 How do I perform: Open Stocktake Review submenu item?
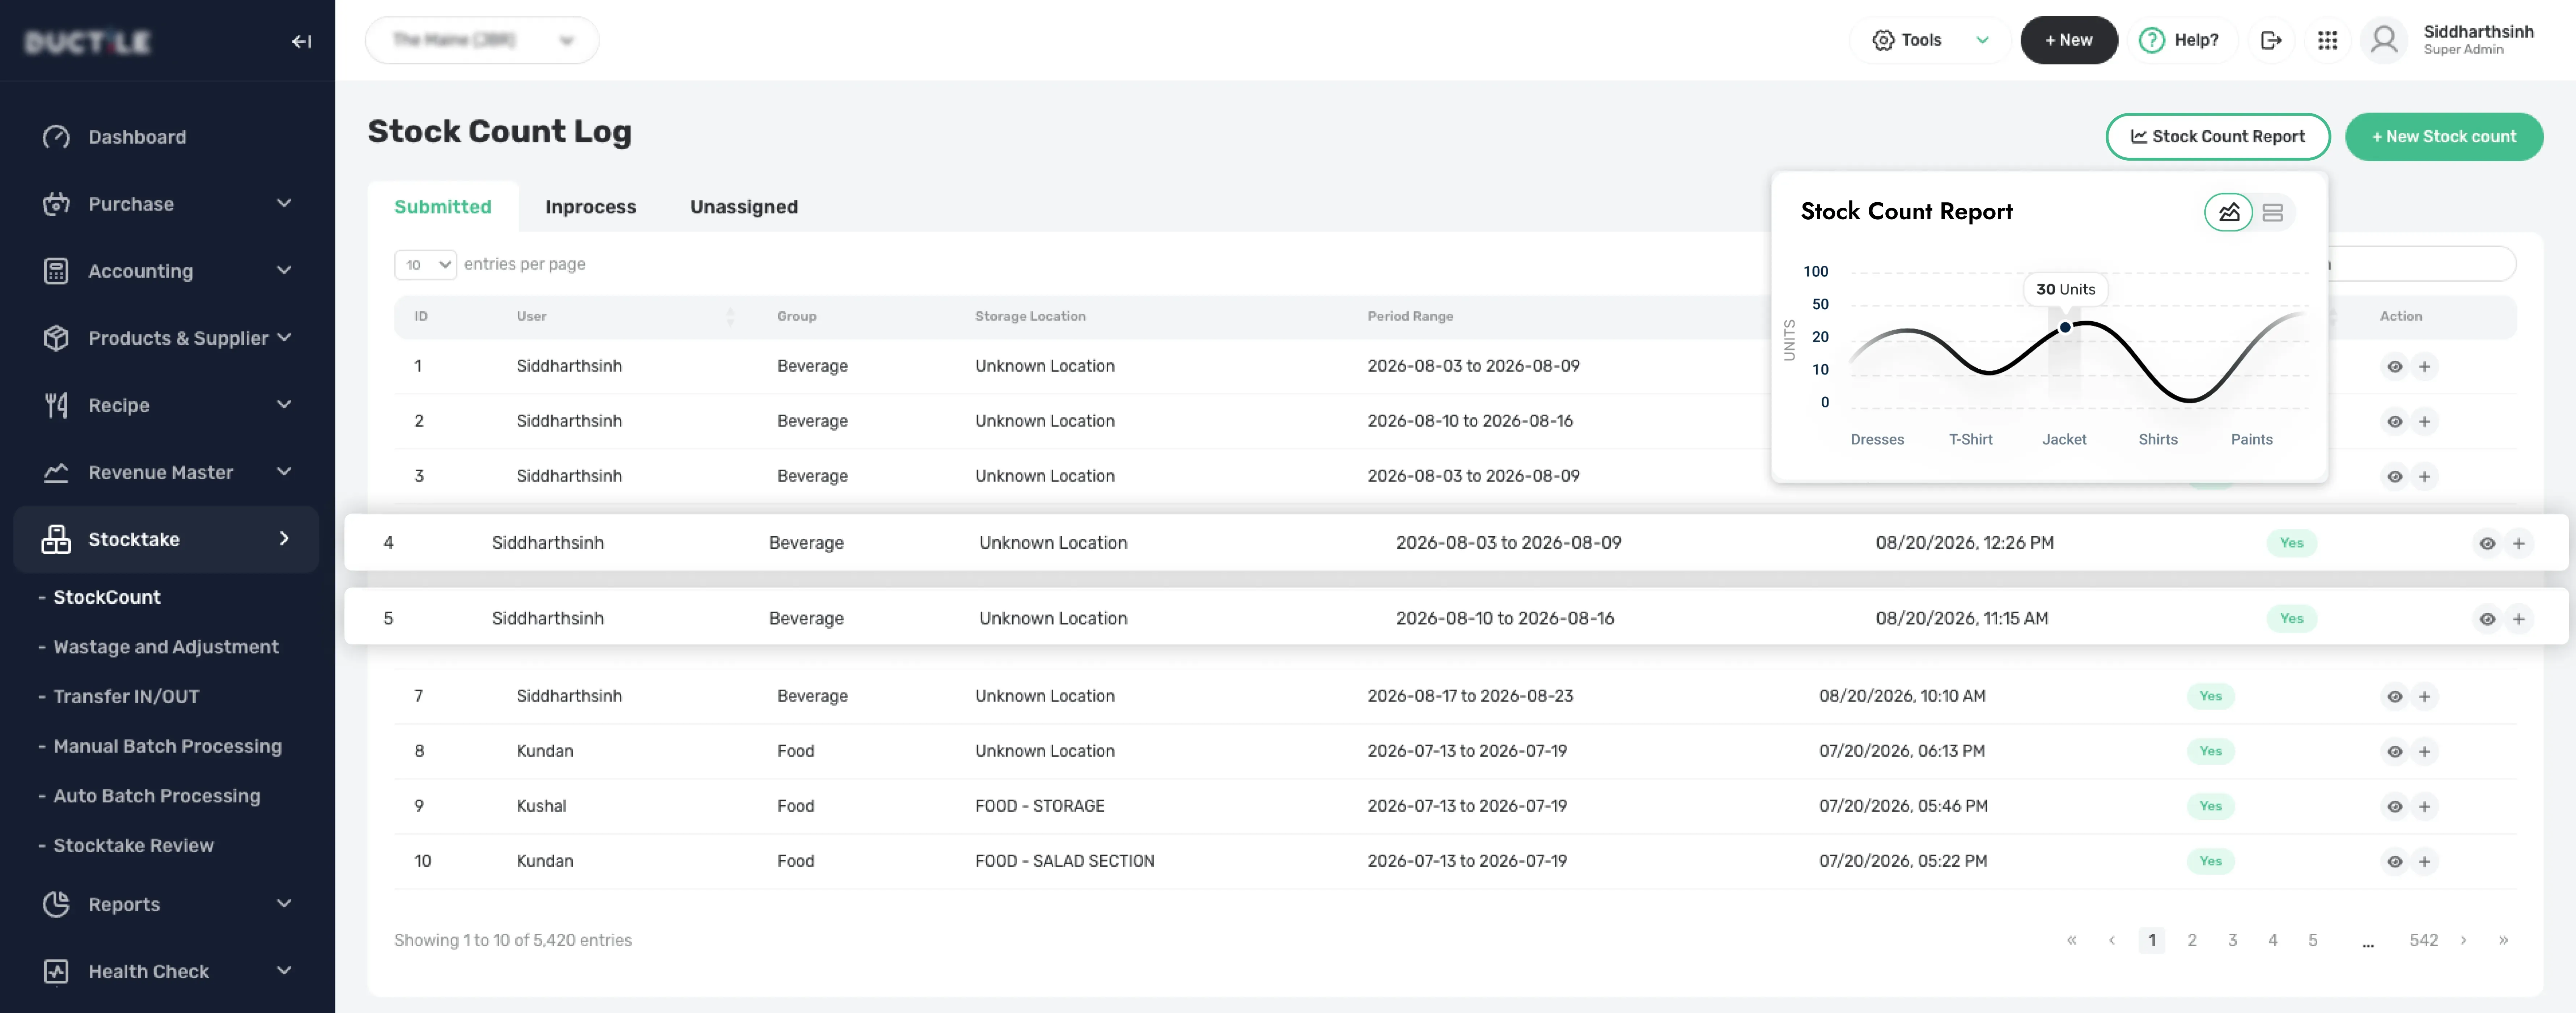pos(133,845)
